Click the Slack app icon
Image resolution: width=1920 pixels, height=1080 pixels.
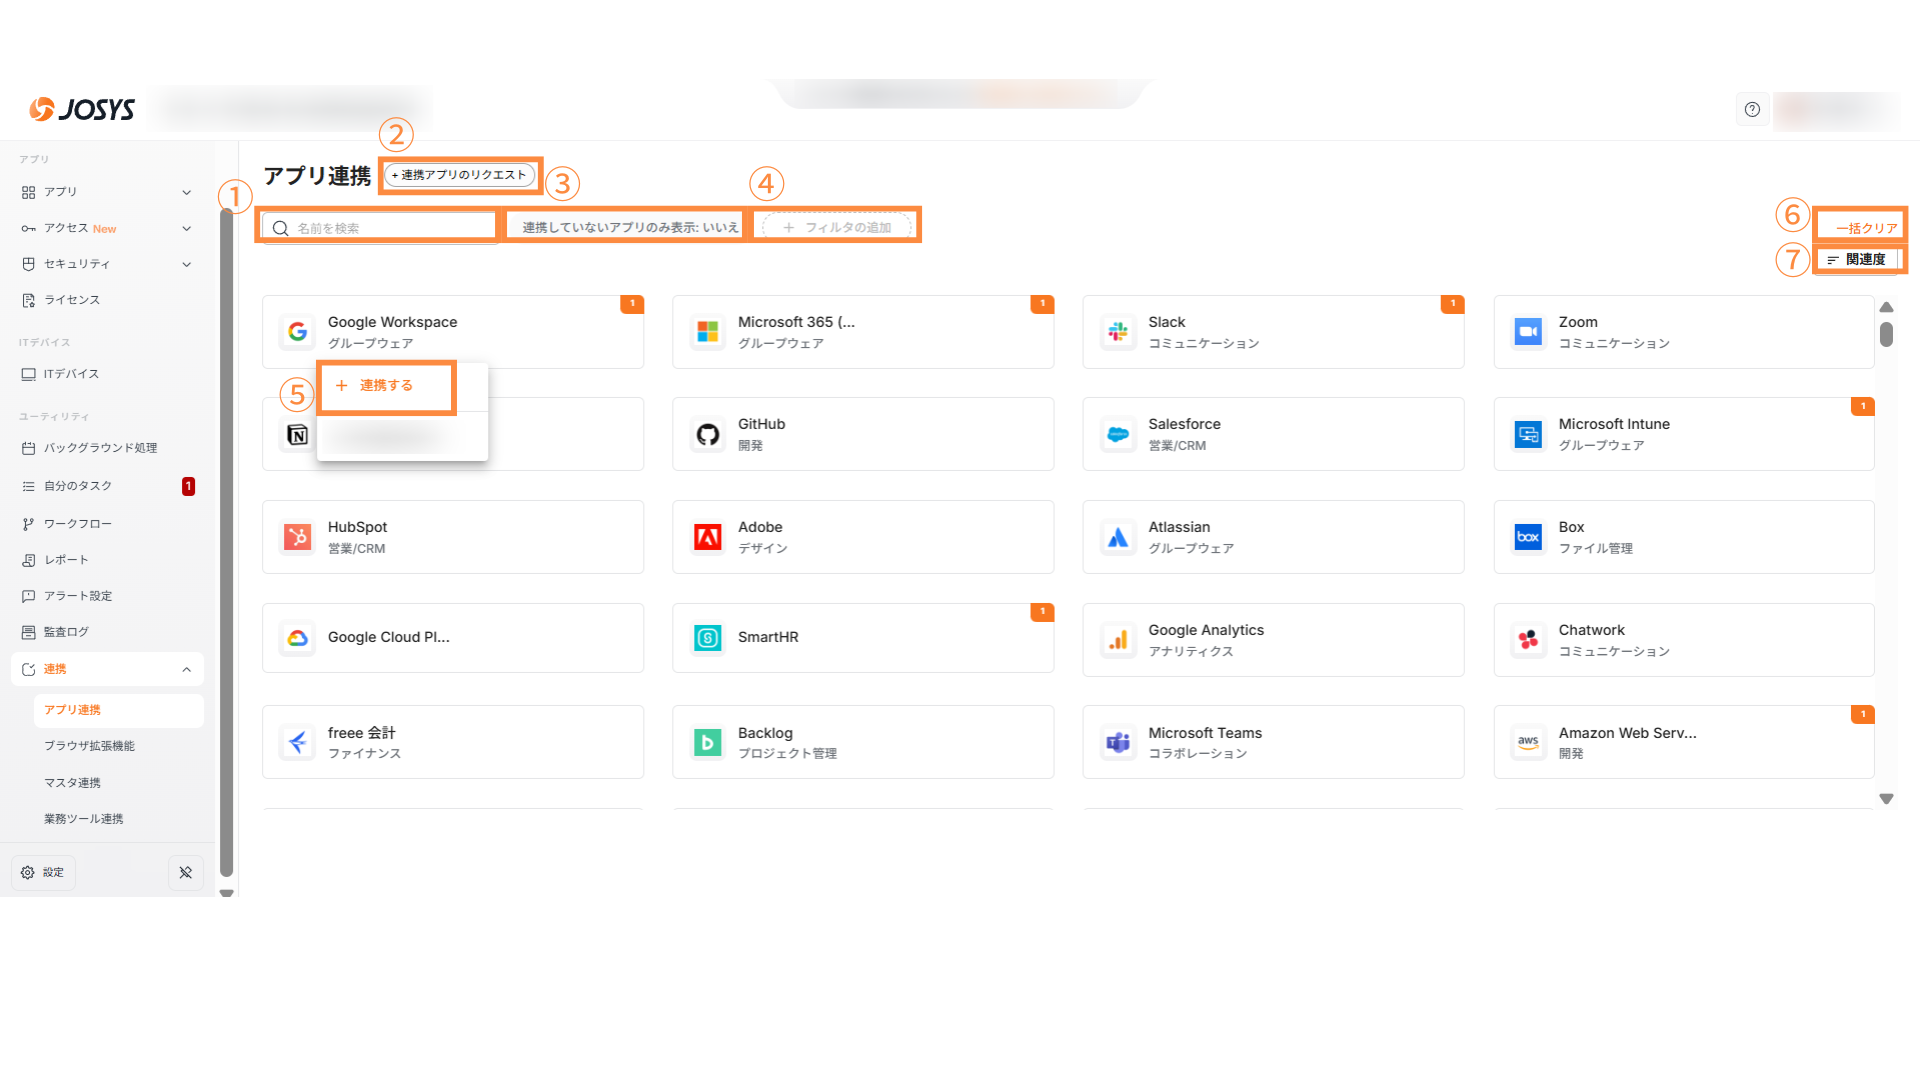click(x=1118, y=332)
